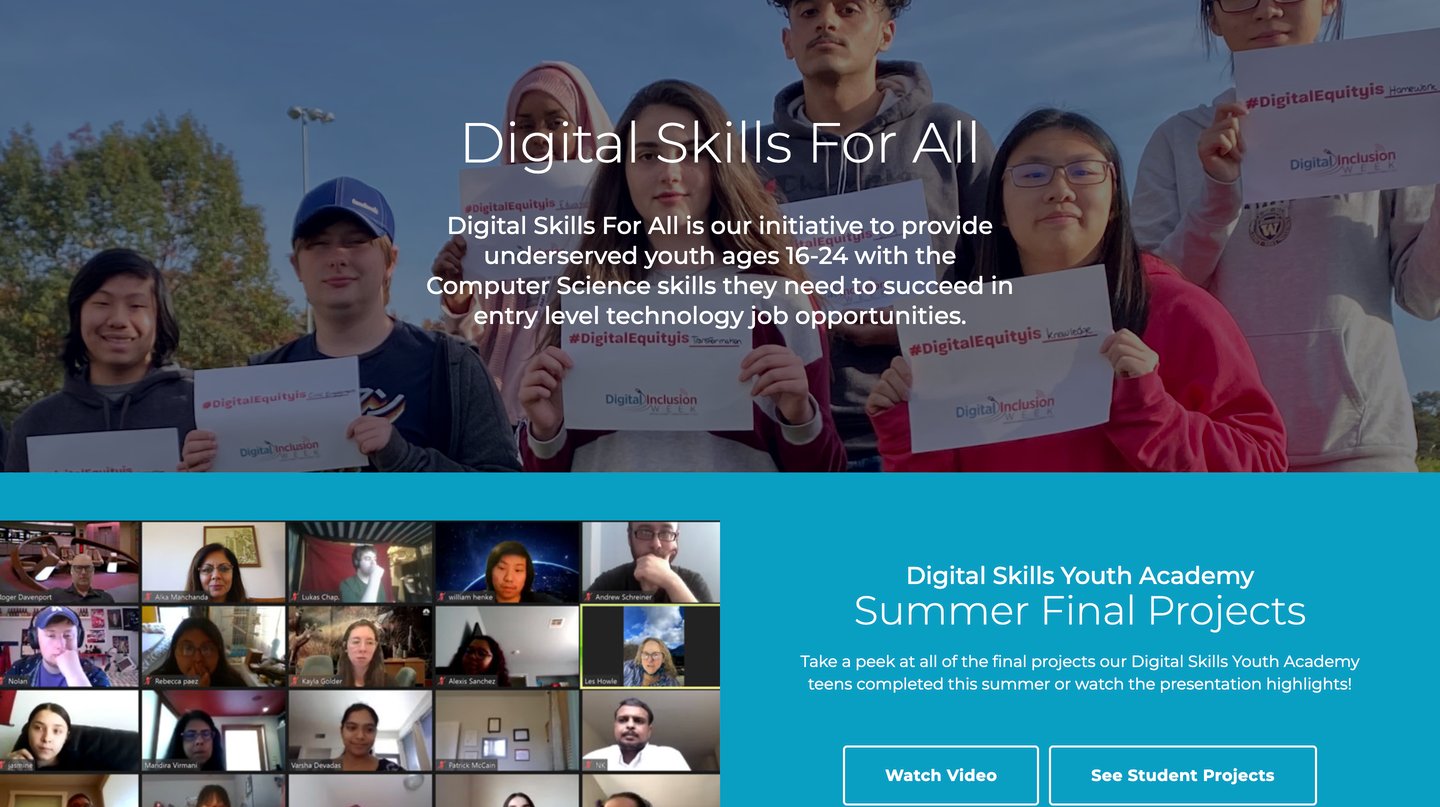Click the jasmine participant name label

[x=20, y=765]
